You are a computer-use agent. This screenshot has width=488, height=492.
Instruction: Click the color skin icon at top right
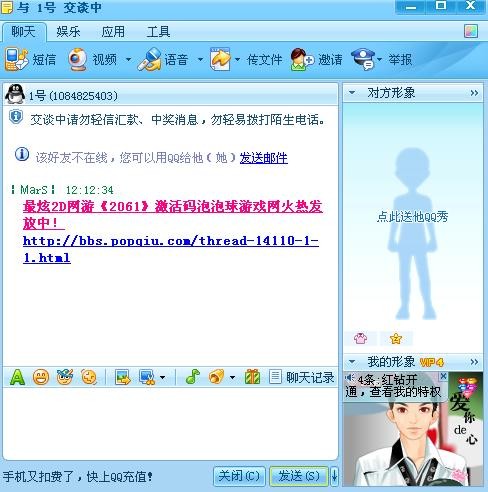coord(471,31)
